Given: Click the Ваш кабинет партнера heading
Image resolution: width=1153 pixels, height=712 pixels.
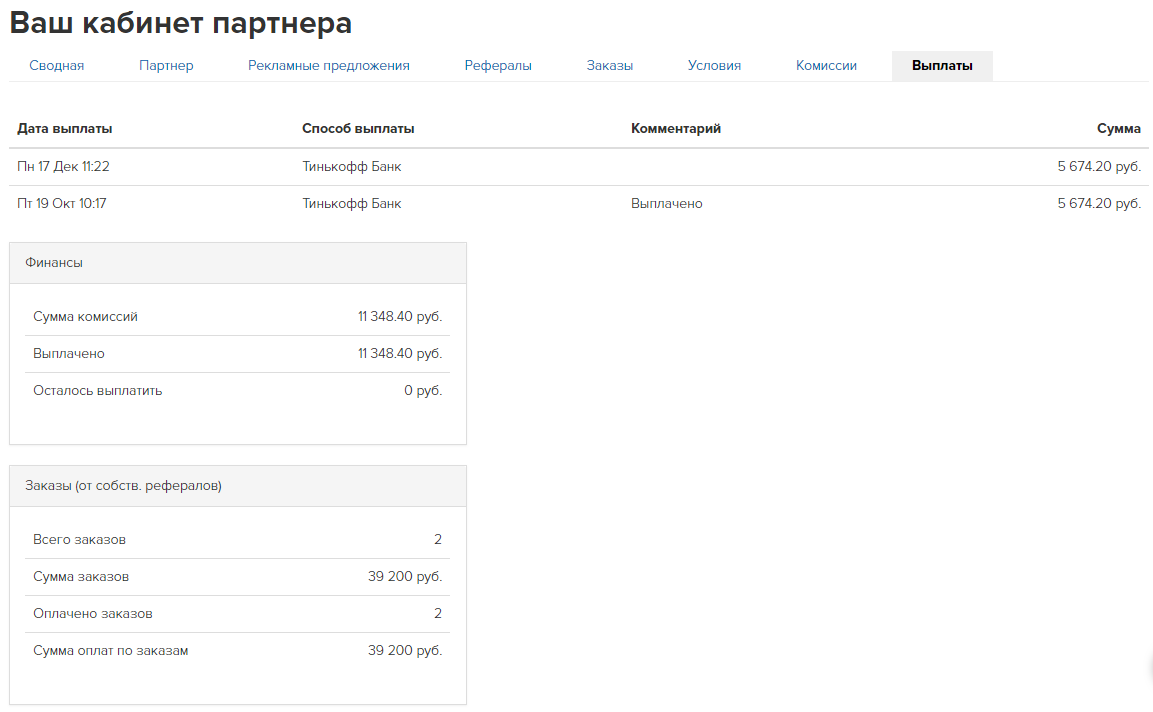Looking at the screenshot, I should (x=181, y=23).
